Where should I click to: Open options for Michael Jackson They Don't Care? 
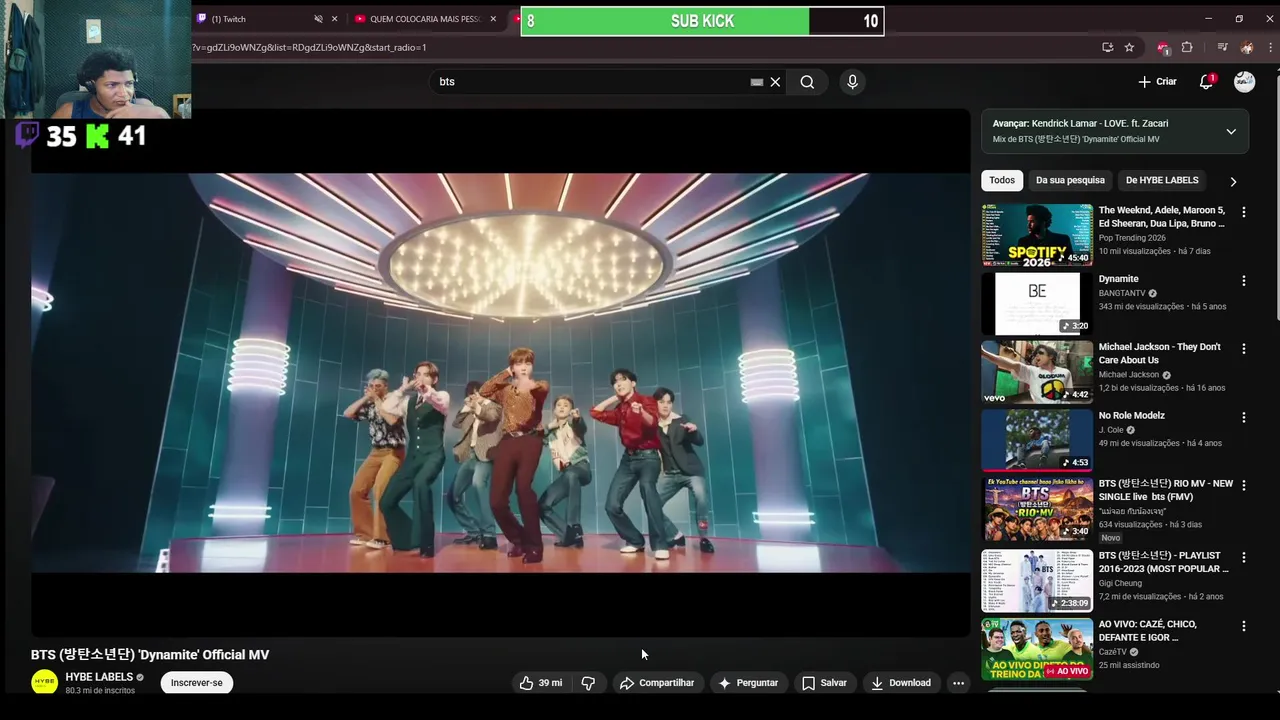click(1244, 349)
